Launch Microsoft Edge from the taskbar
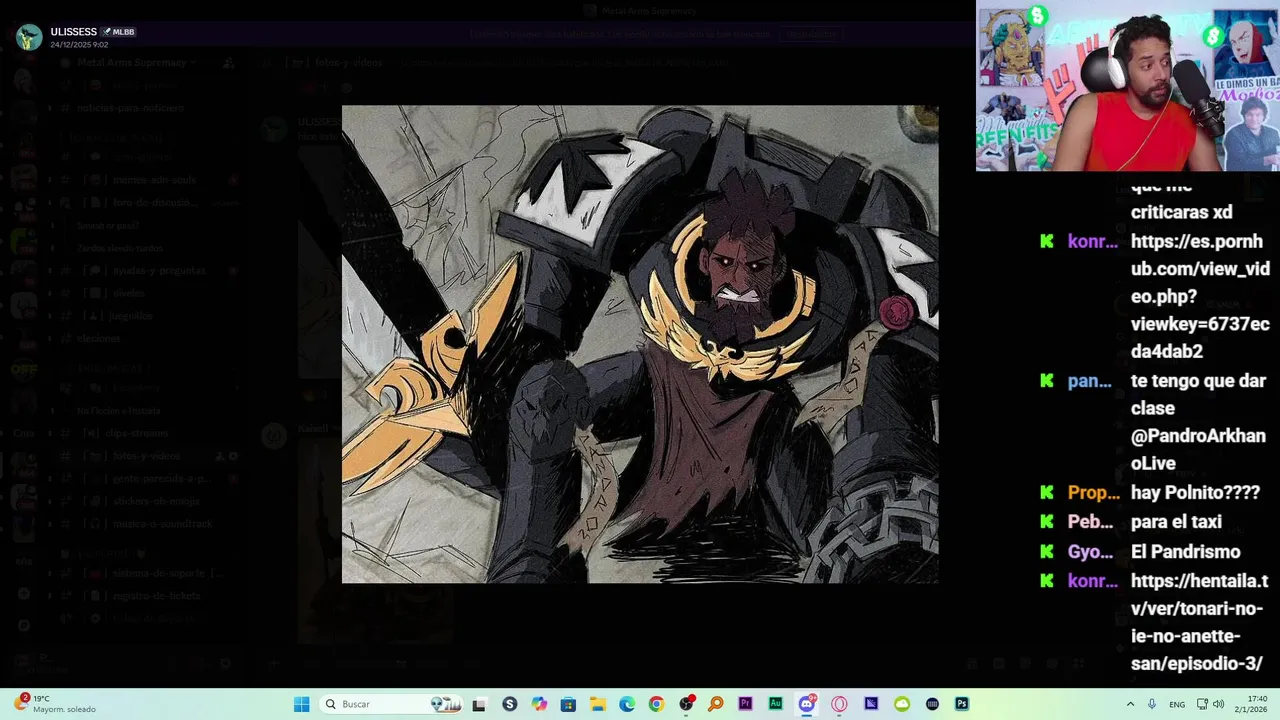 coord(626,704)
